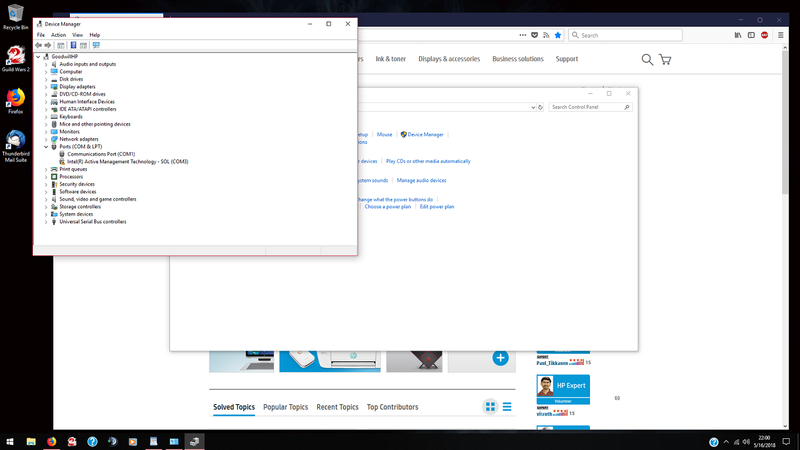
Task: Switch to the Recent Topics tab
Action: pyautogui.click(x=337, y=407)
